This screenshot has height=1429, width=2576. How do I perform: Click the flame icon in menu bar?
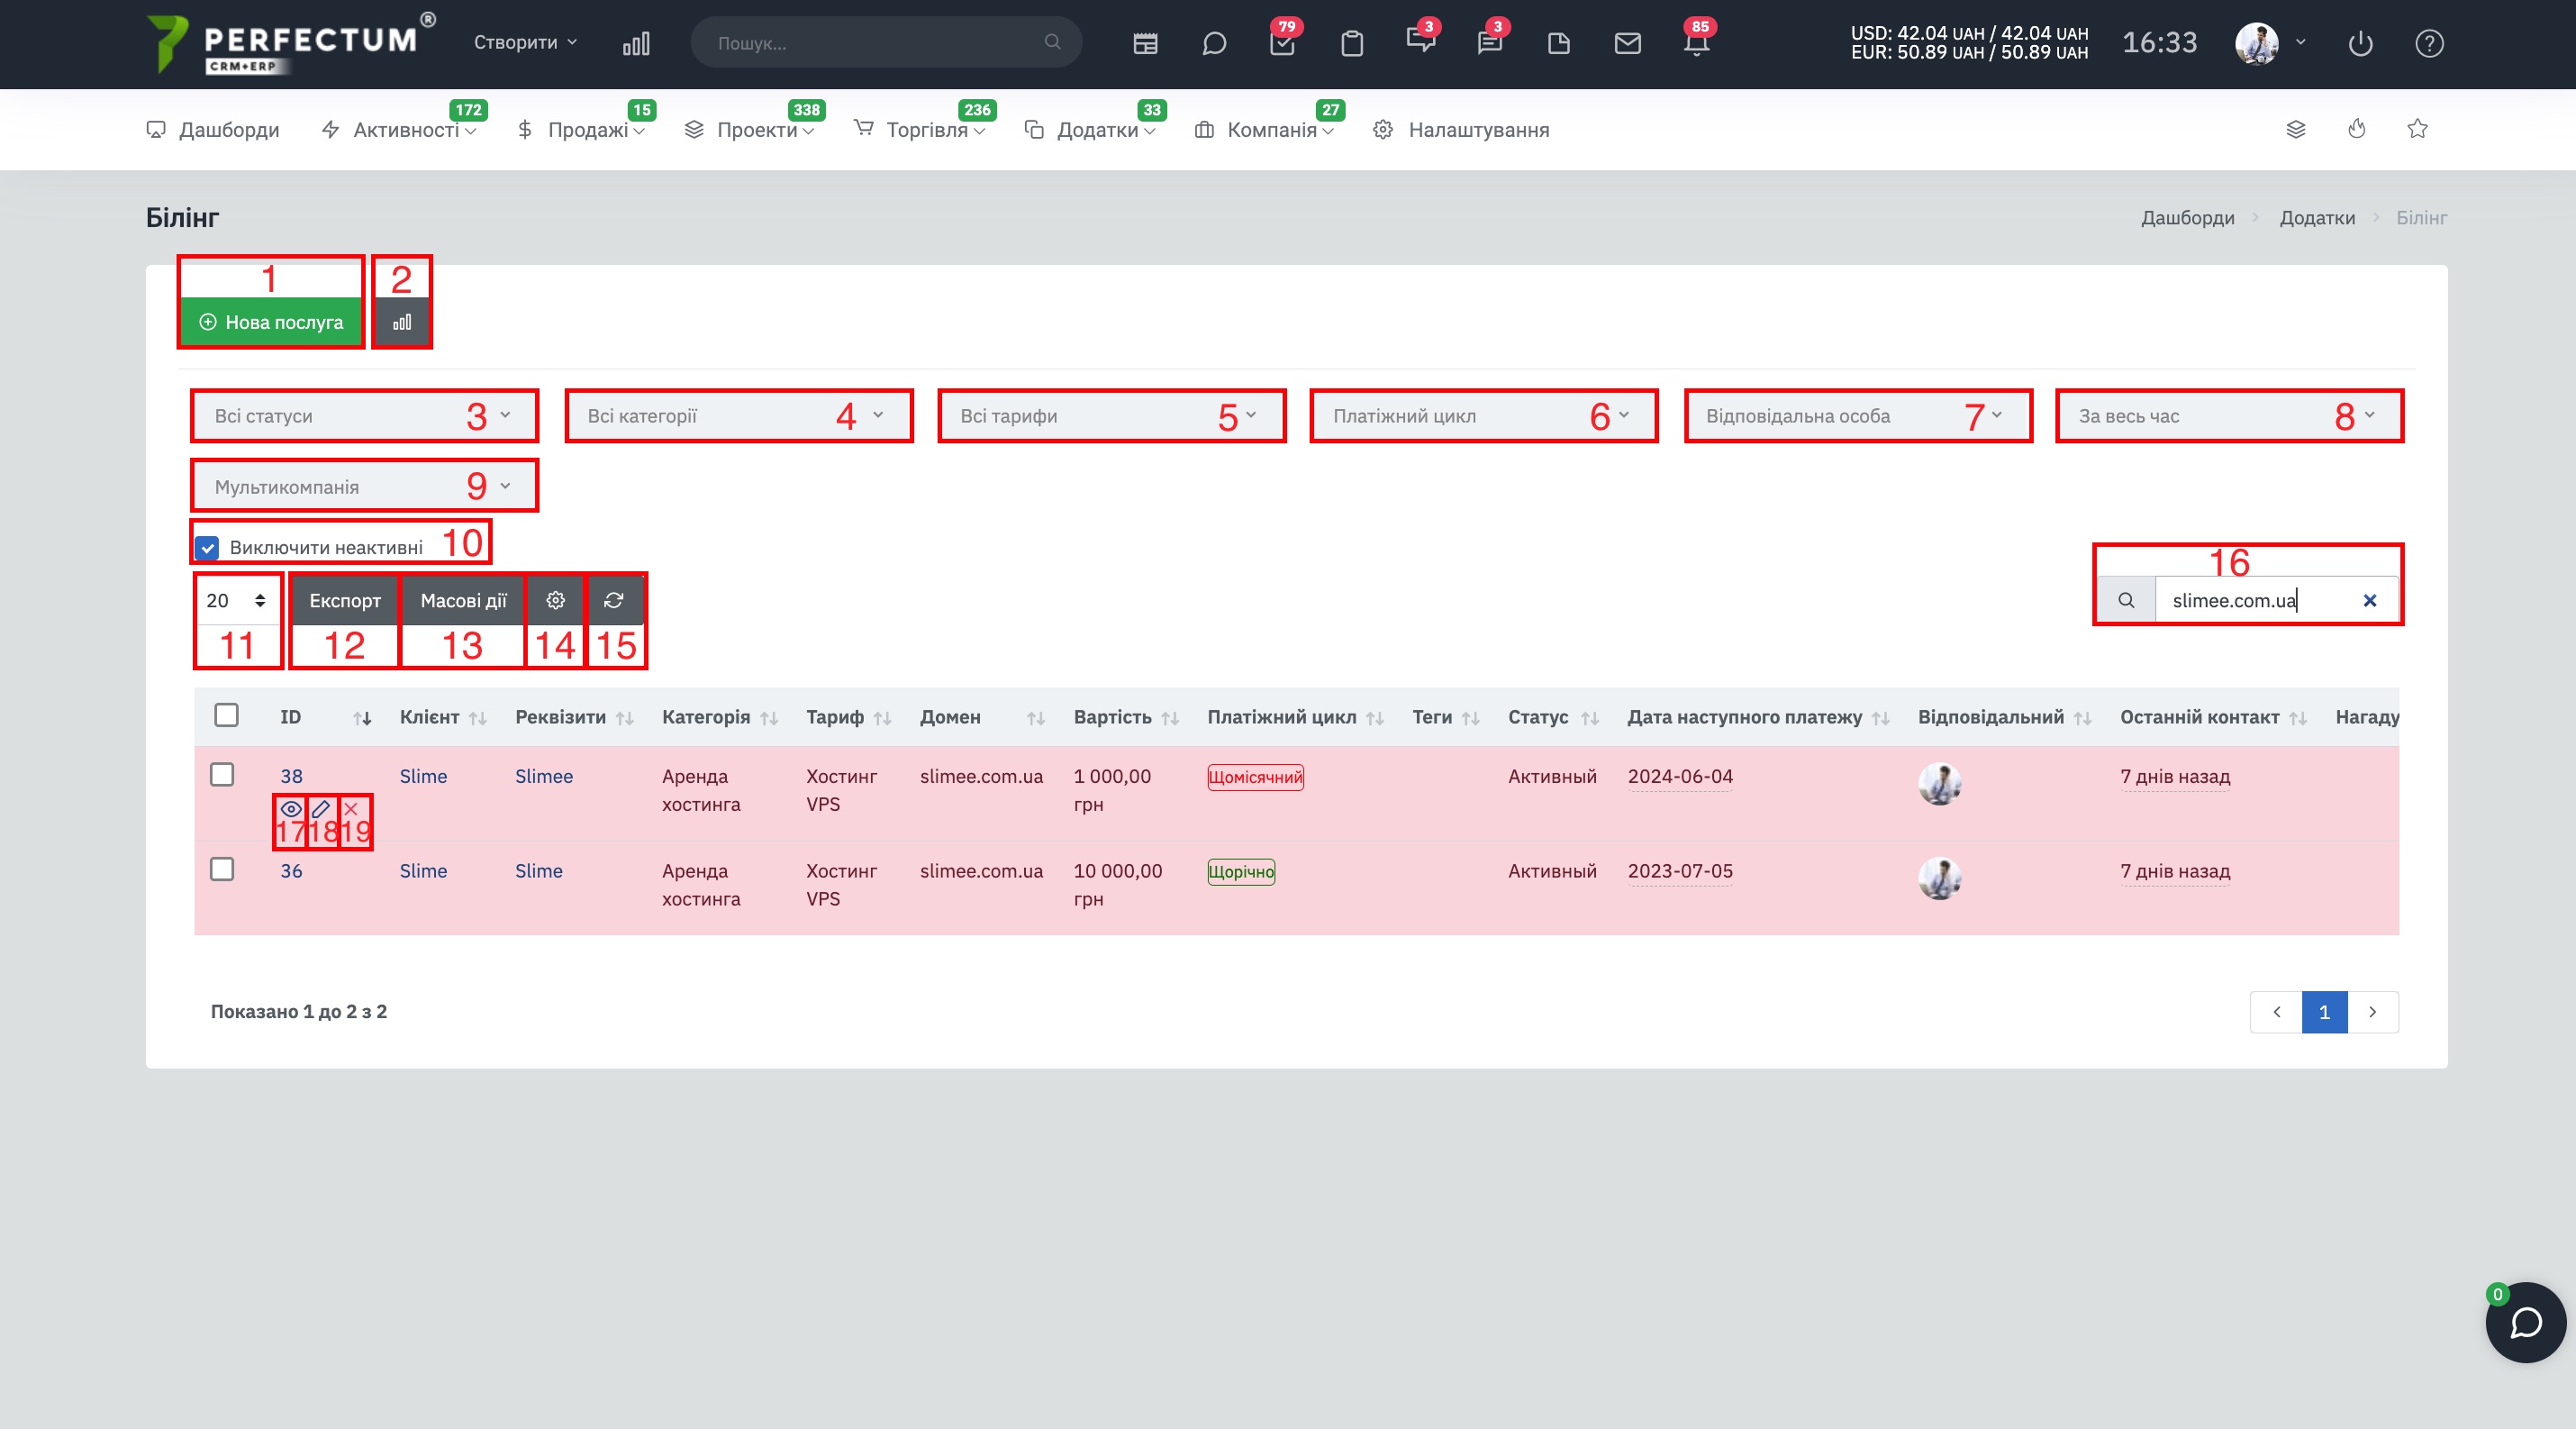(2357, 129)
